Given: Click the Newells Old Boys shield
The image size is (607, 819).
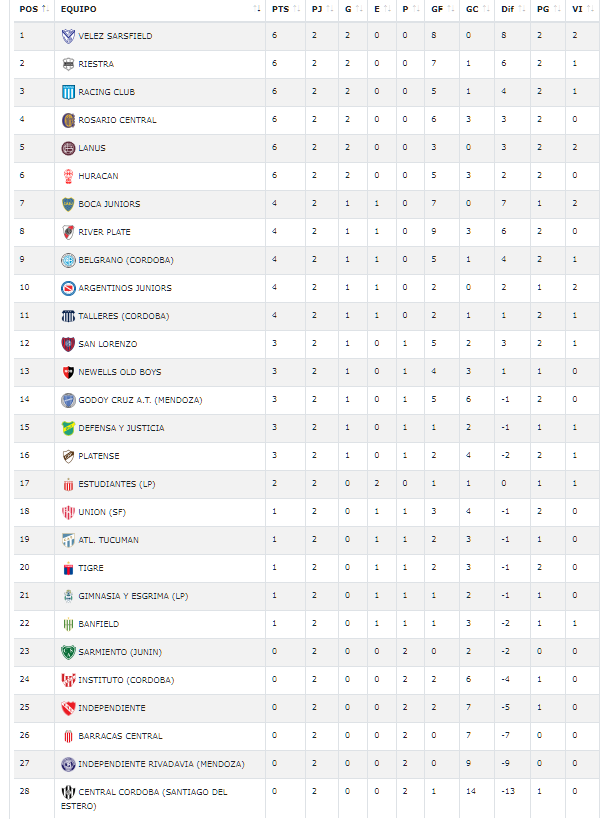Looking at the screenshot, I should tap(68, 372).
